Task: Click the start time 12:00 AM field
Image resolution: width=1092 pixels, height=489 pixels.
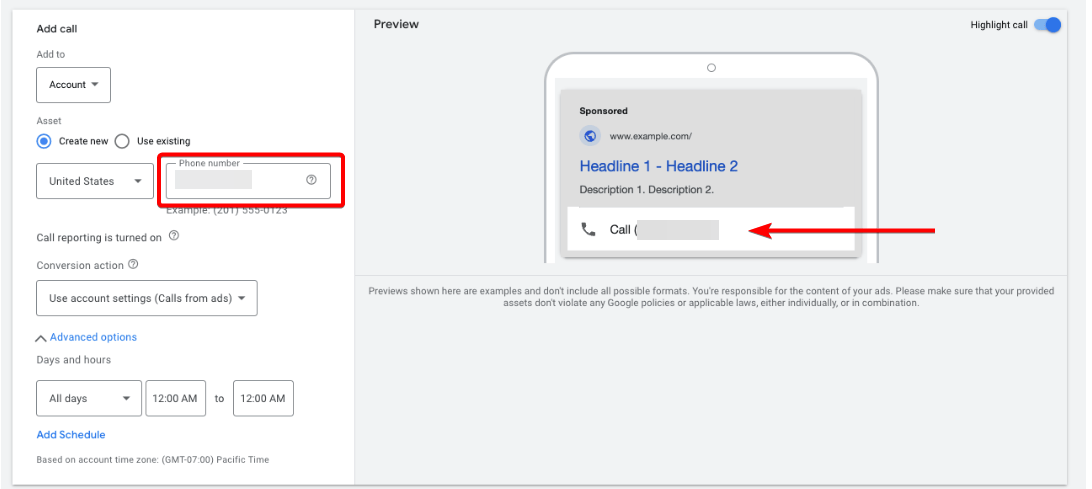Action: [x=176, y=398]
